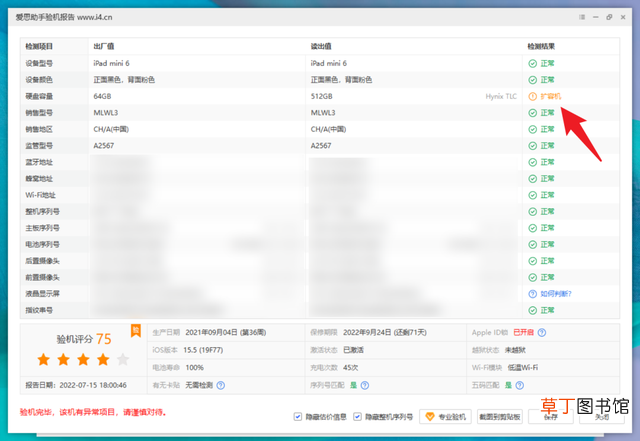The height and width of the screenshot is (441, 640).
Task: Click the check icon in the 主板序列号 row
Action: (533, 228)
